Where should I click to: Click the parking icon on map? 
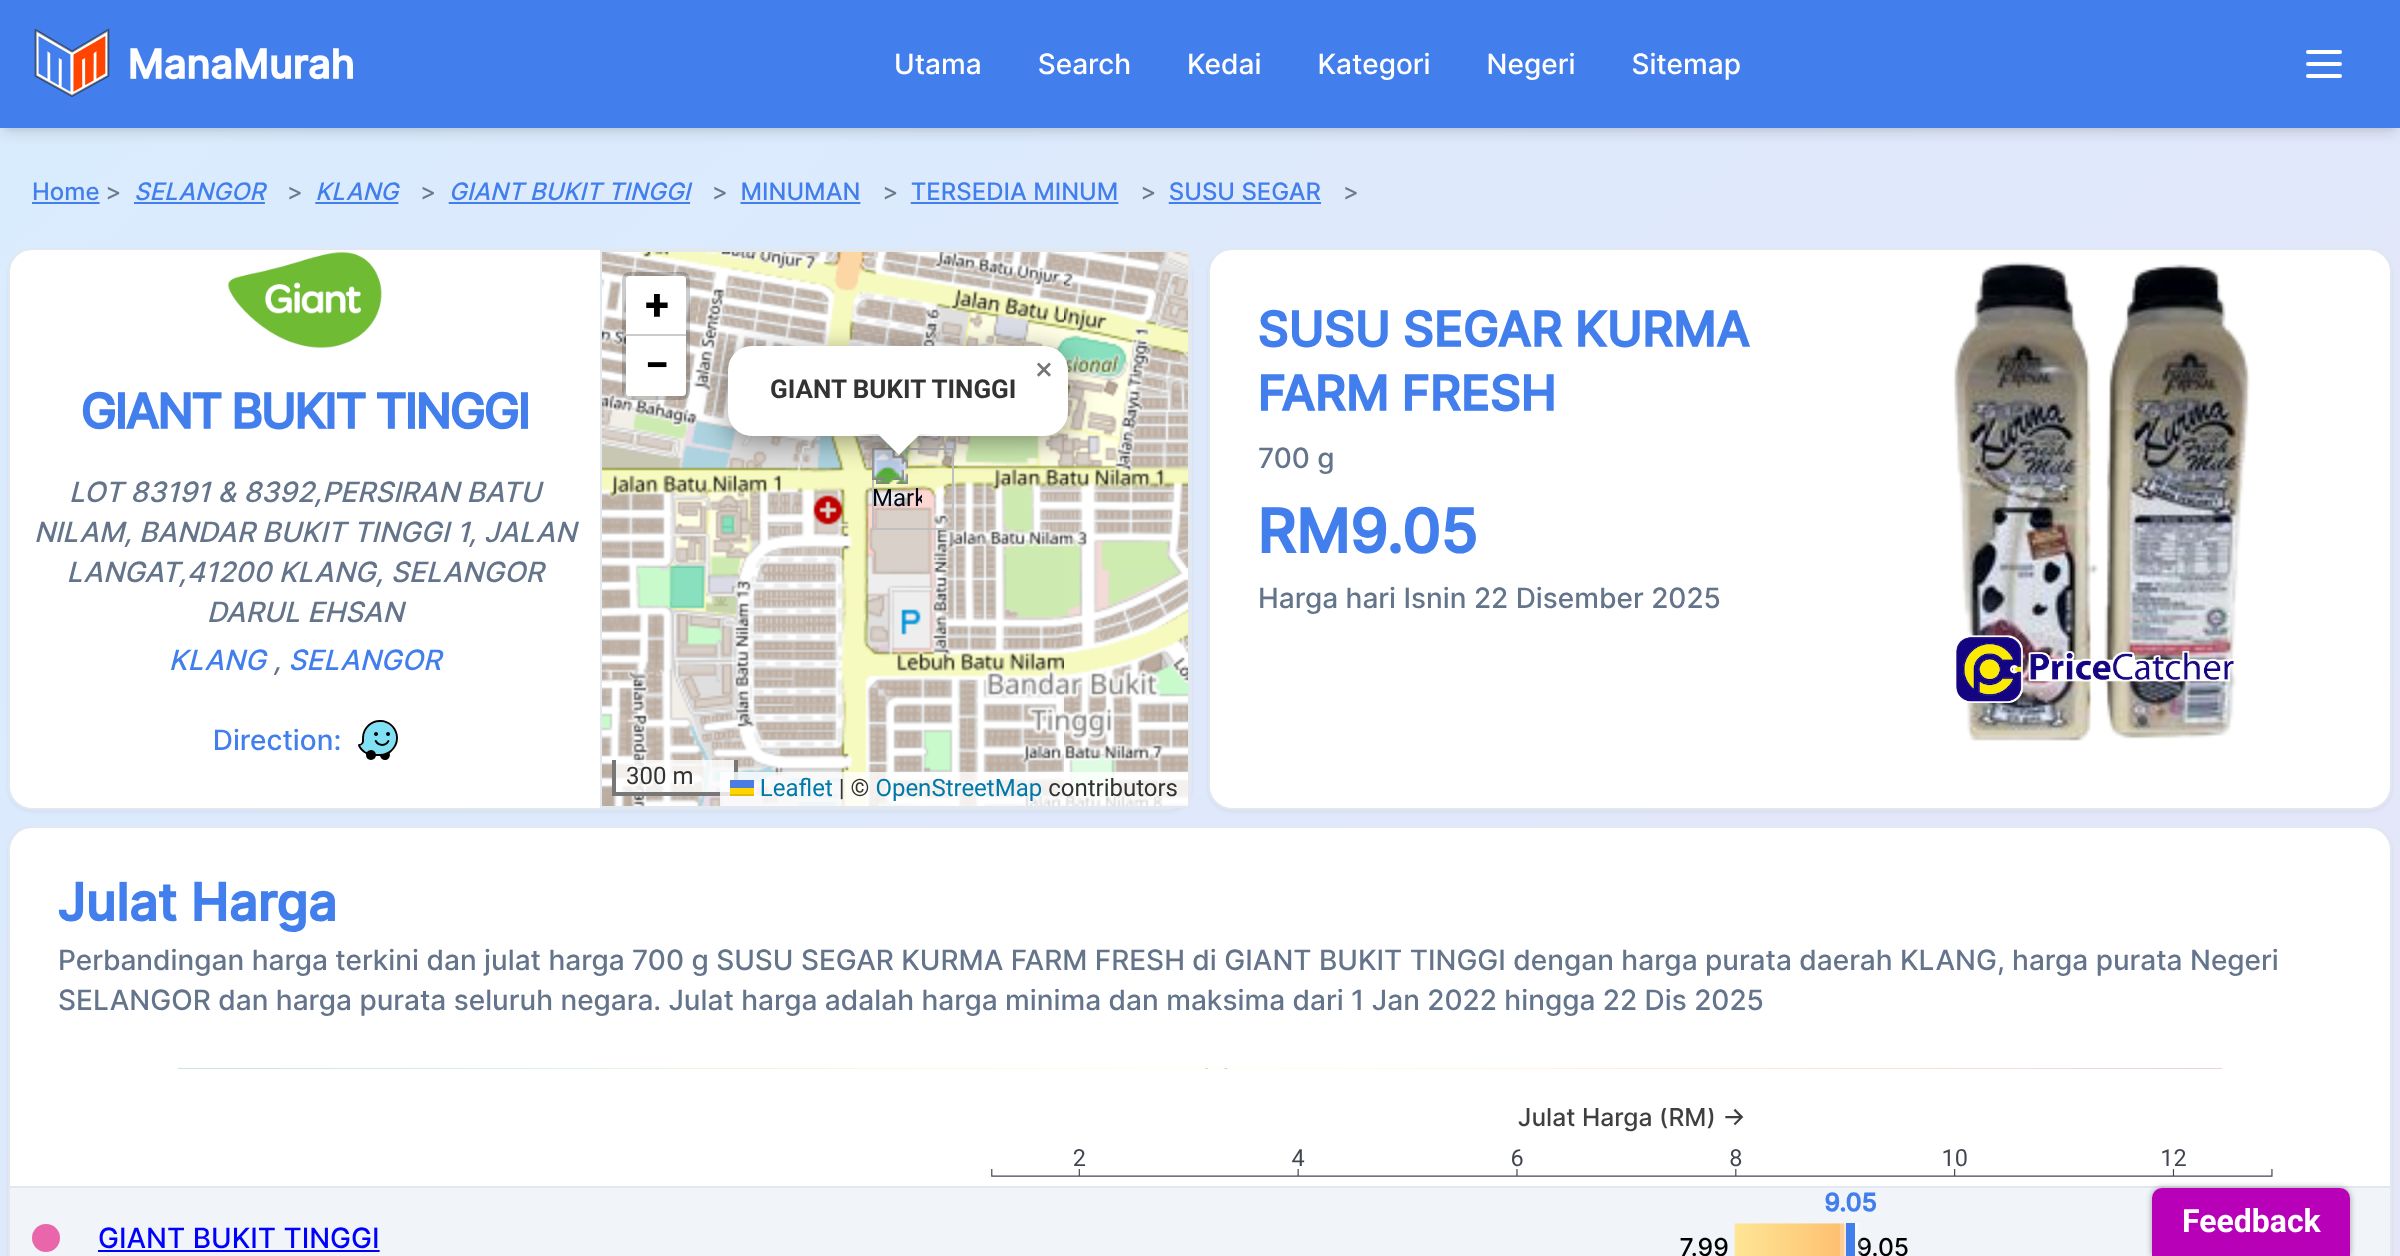tap(909, 622)
